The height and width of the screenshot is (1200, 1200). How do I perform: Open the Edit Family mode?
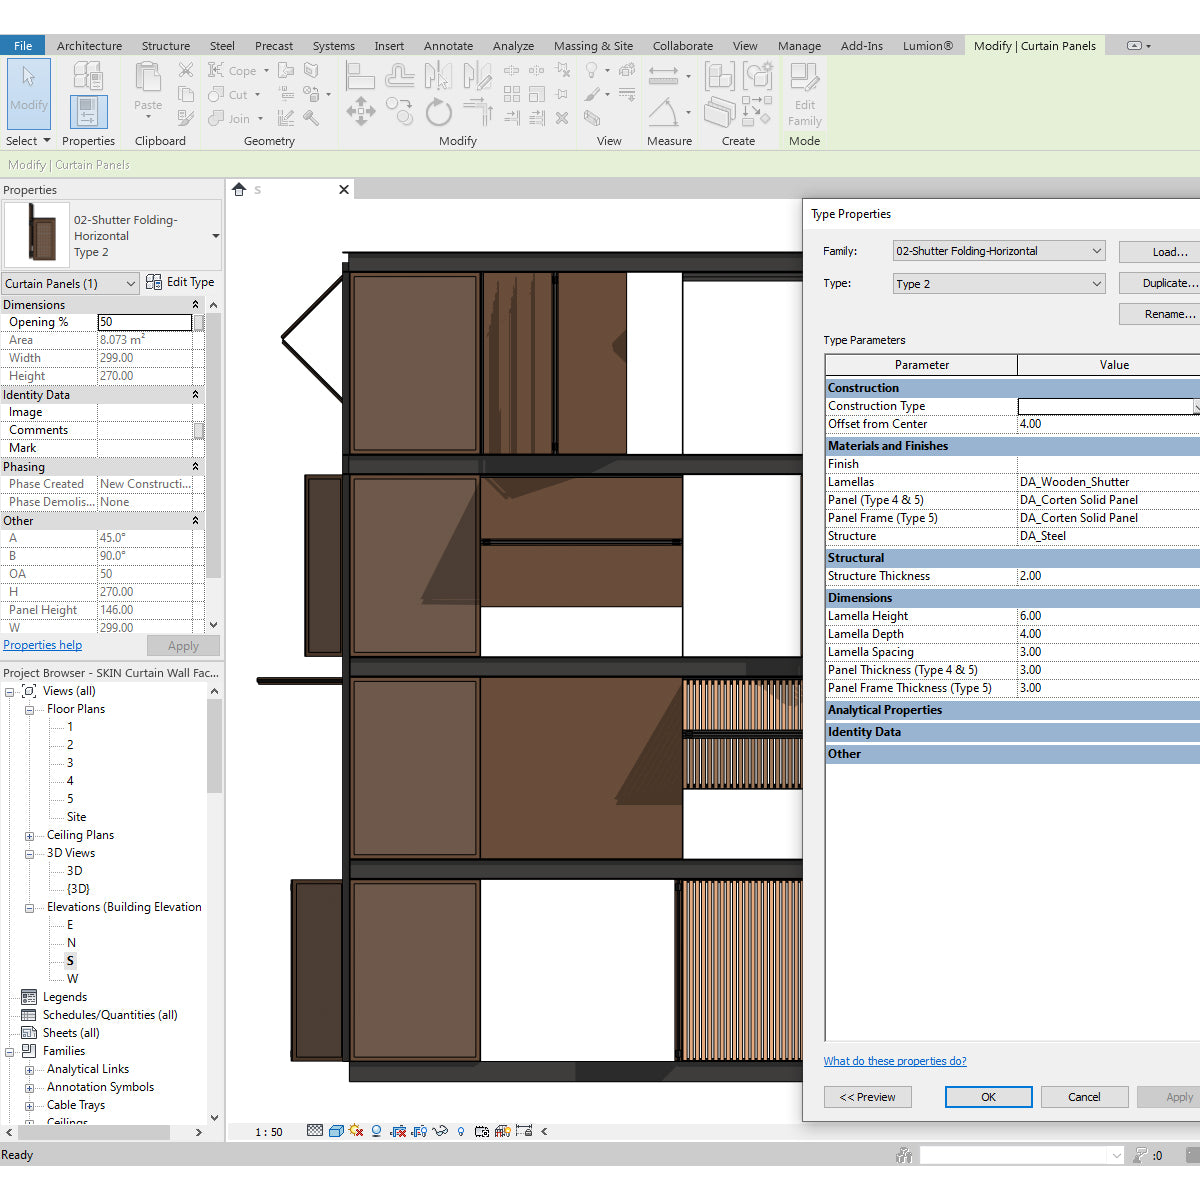804,95
